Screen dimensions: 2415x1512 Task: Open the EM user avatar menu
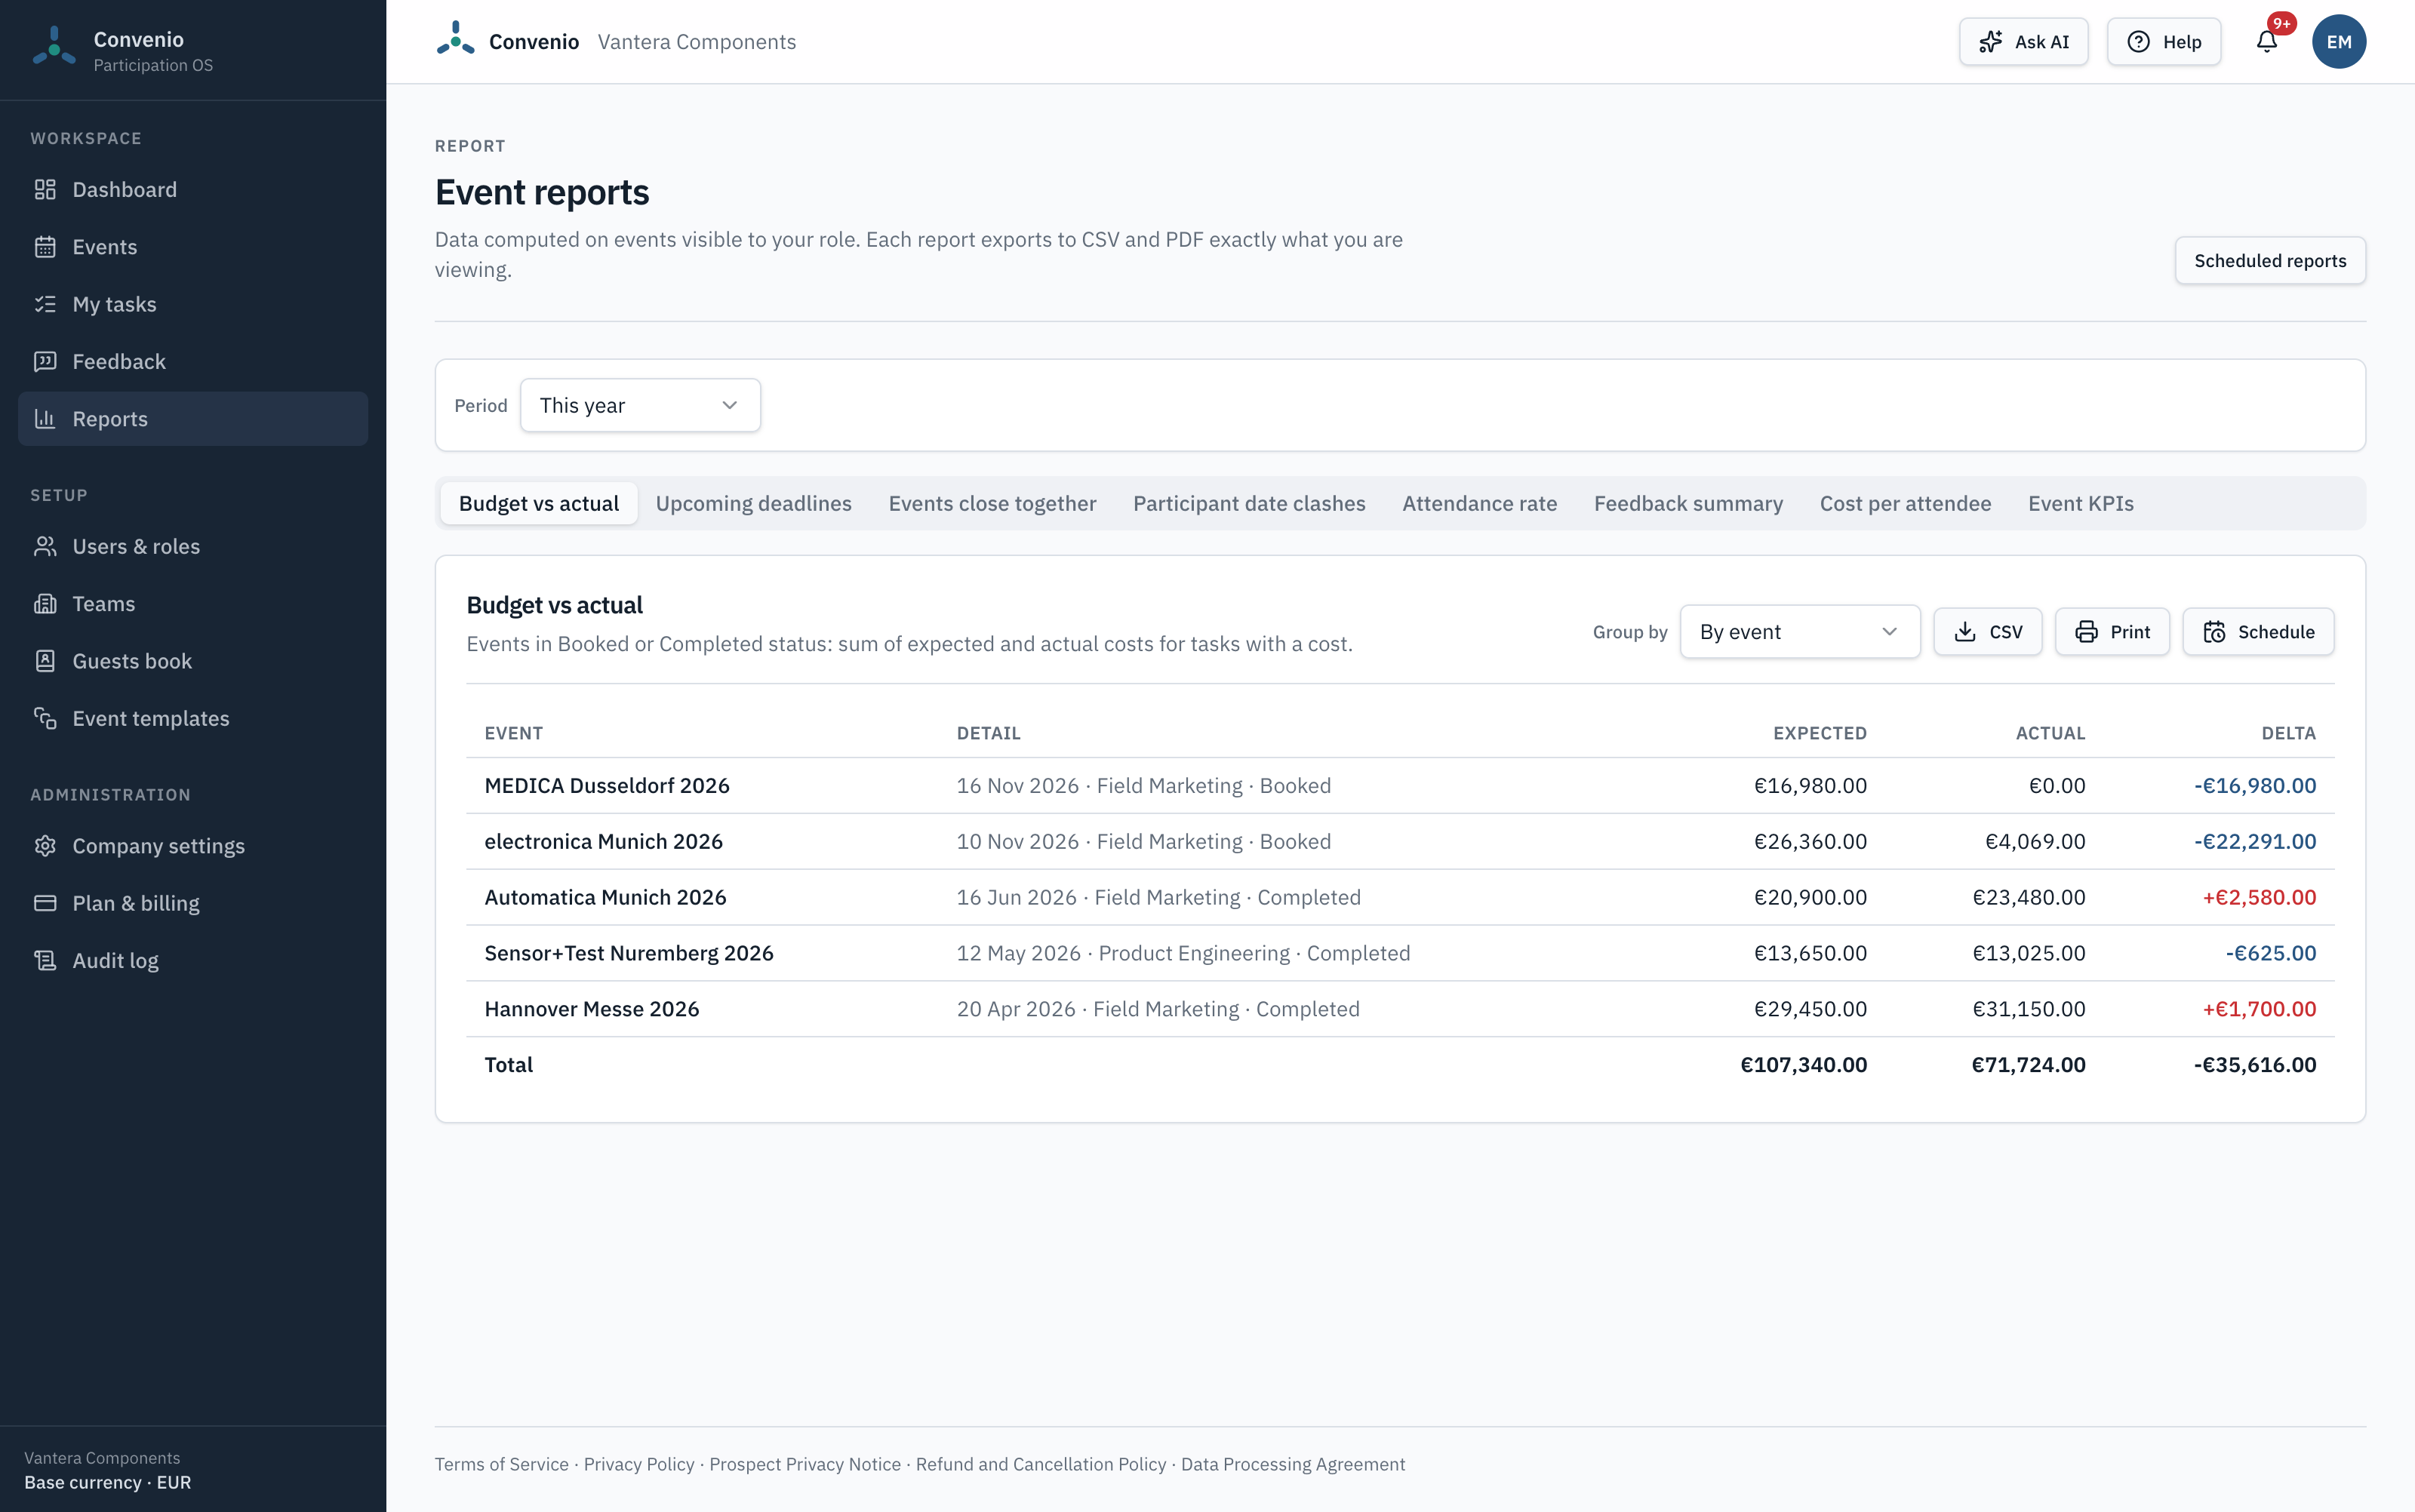click(x=2338, y=41)
